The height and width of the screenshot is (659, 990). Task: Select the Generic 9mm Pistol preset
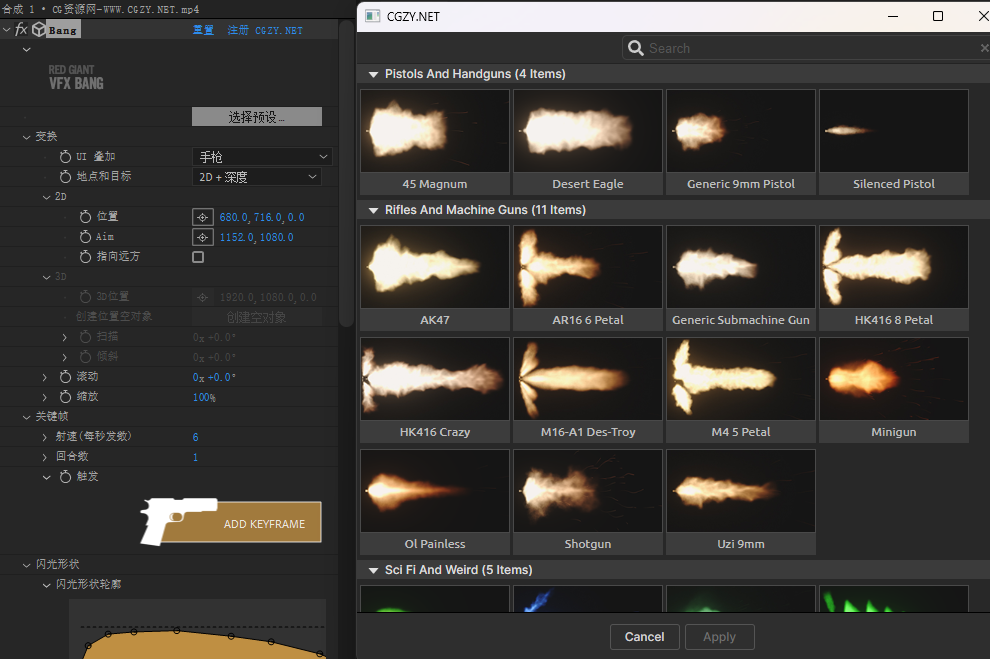(x=741, y=141)
